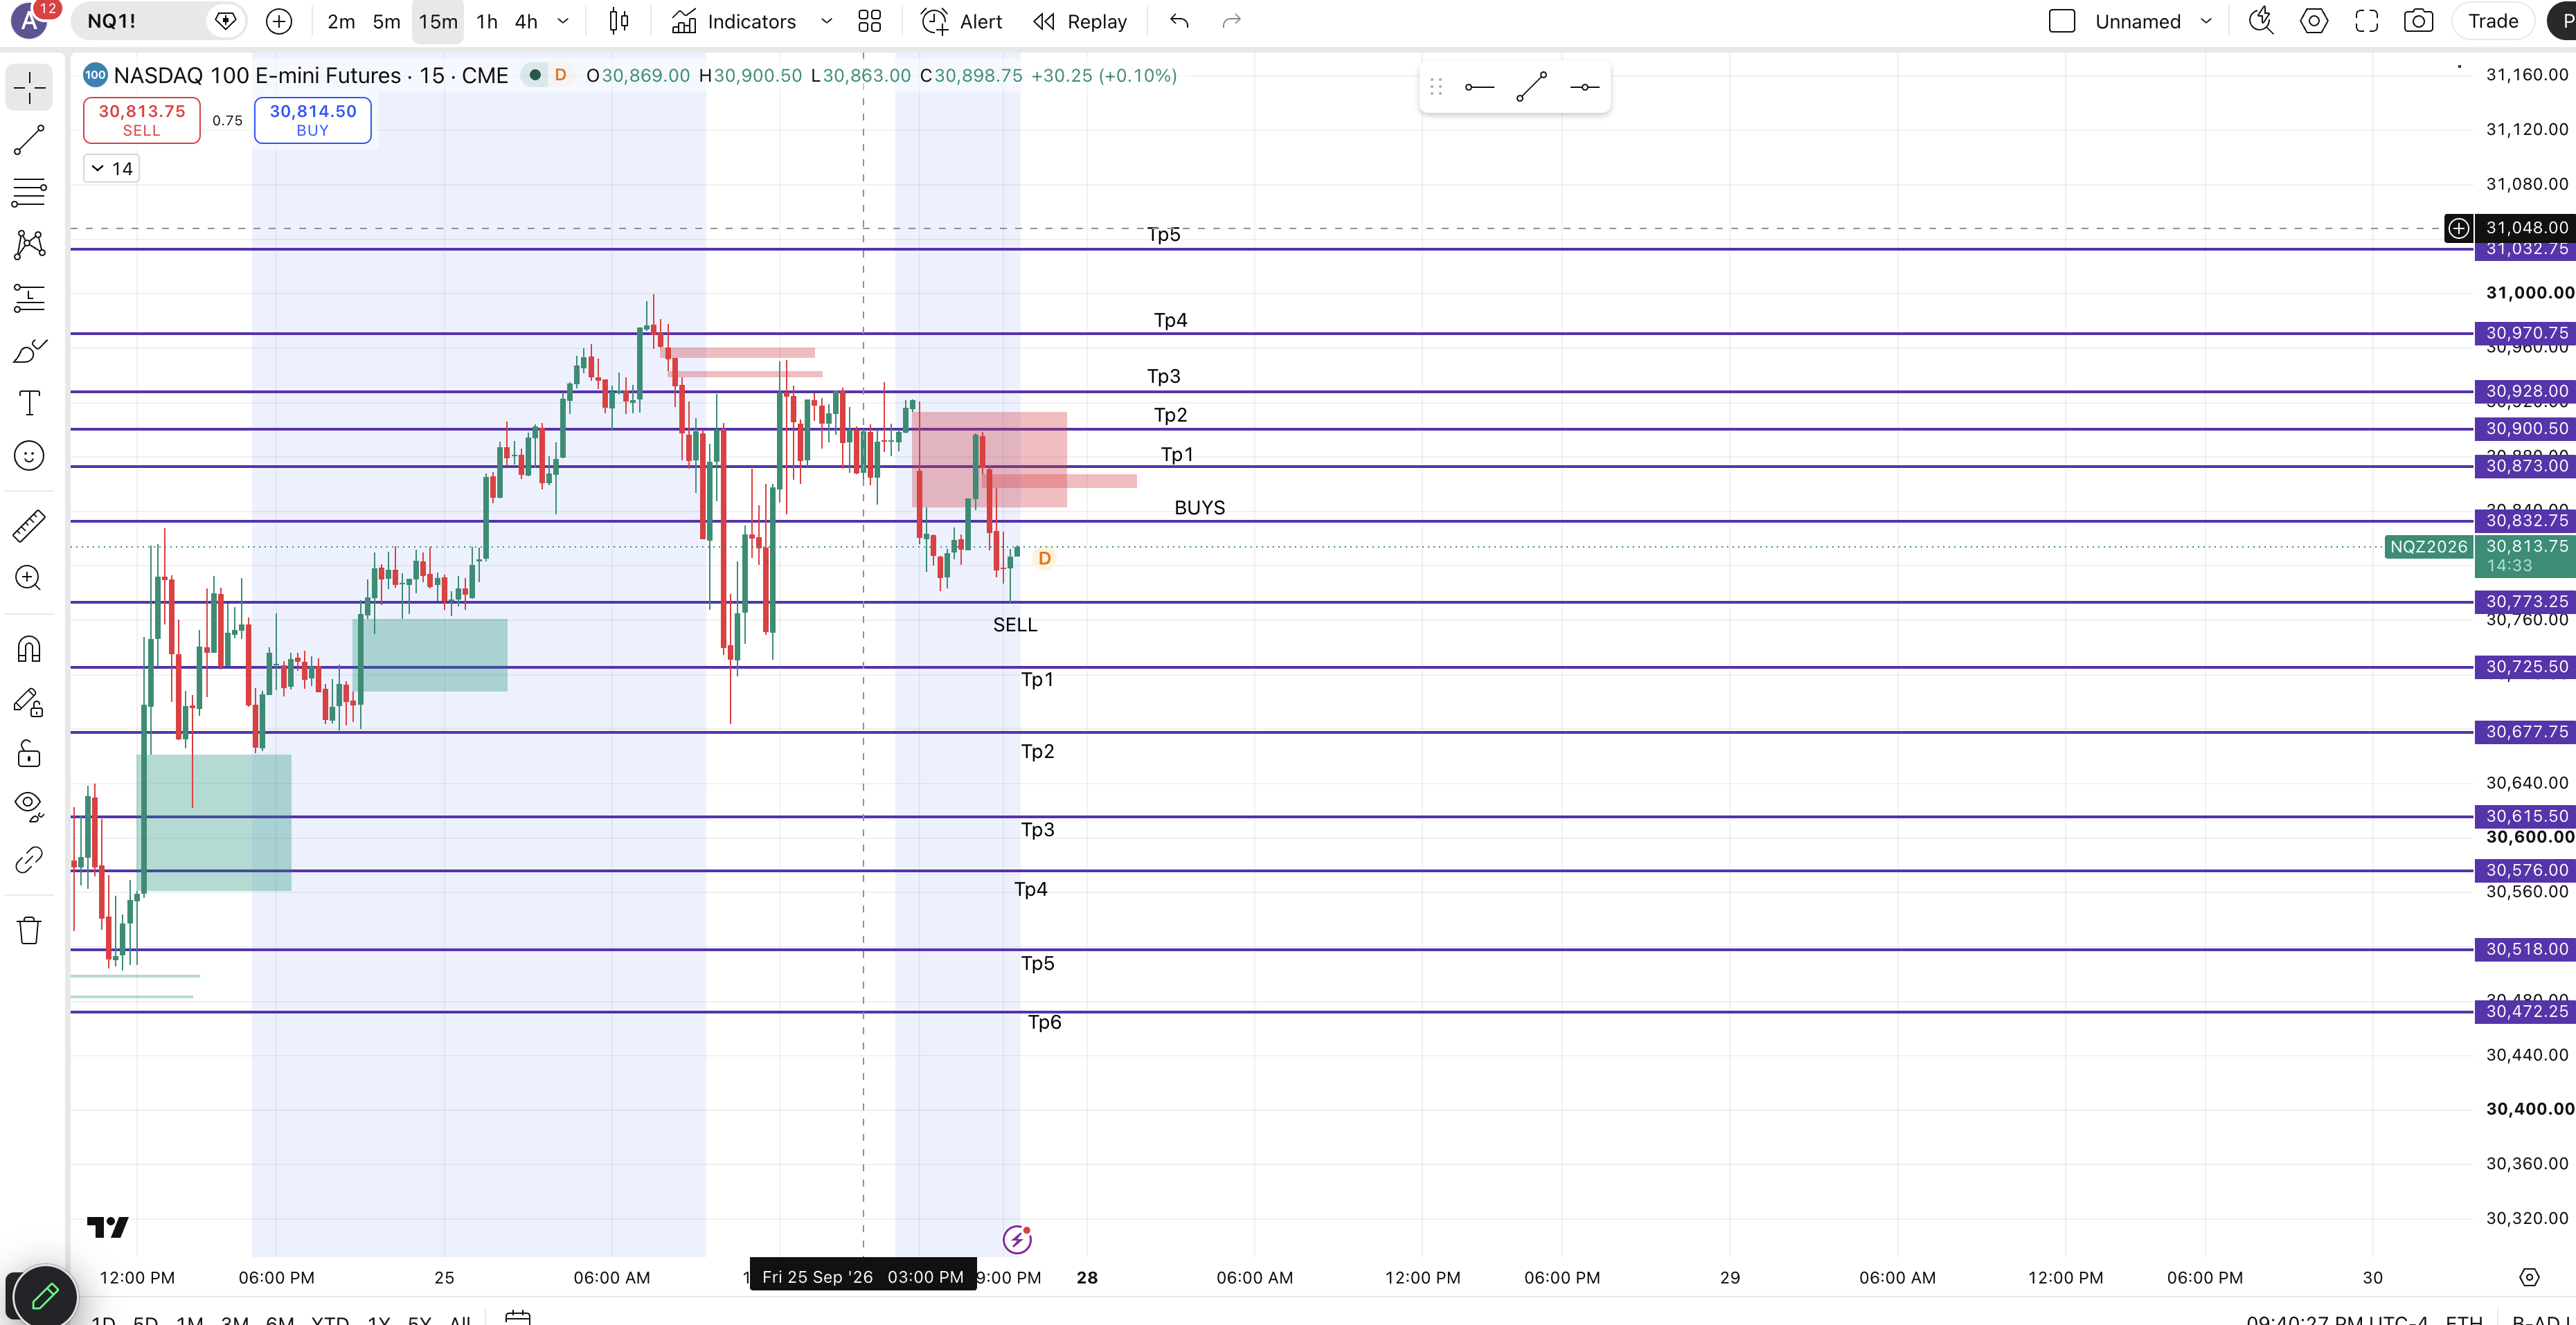Select horizontal ray in floating favorites toolbar
Image resolution: width=2576 pixels, height=1325 pixels.
click(x=1479, y=88)
